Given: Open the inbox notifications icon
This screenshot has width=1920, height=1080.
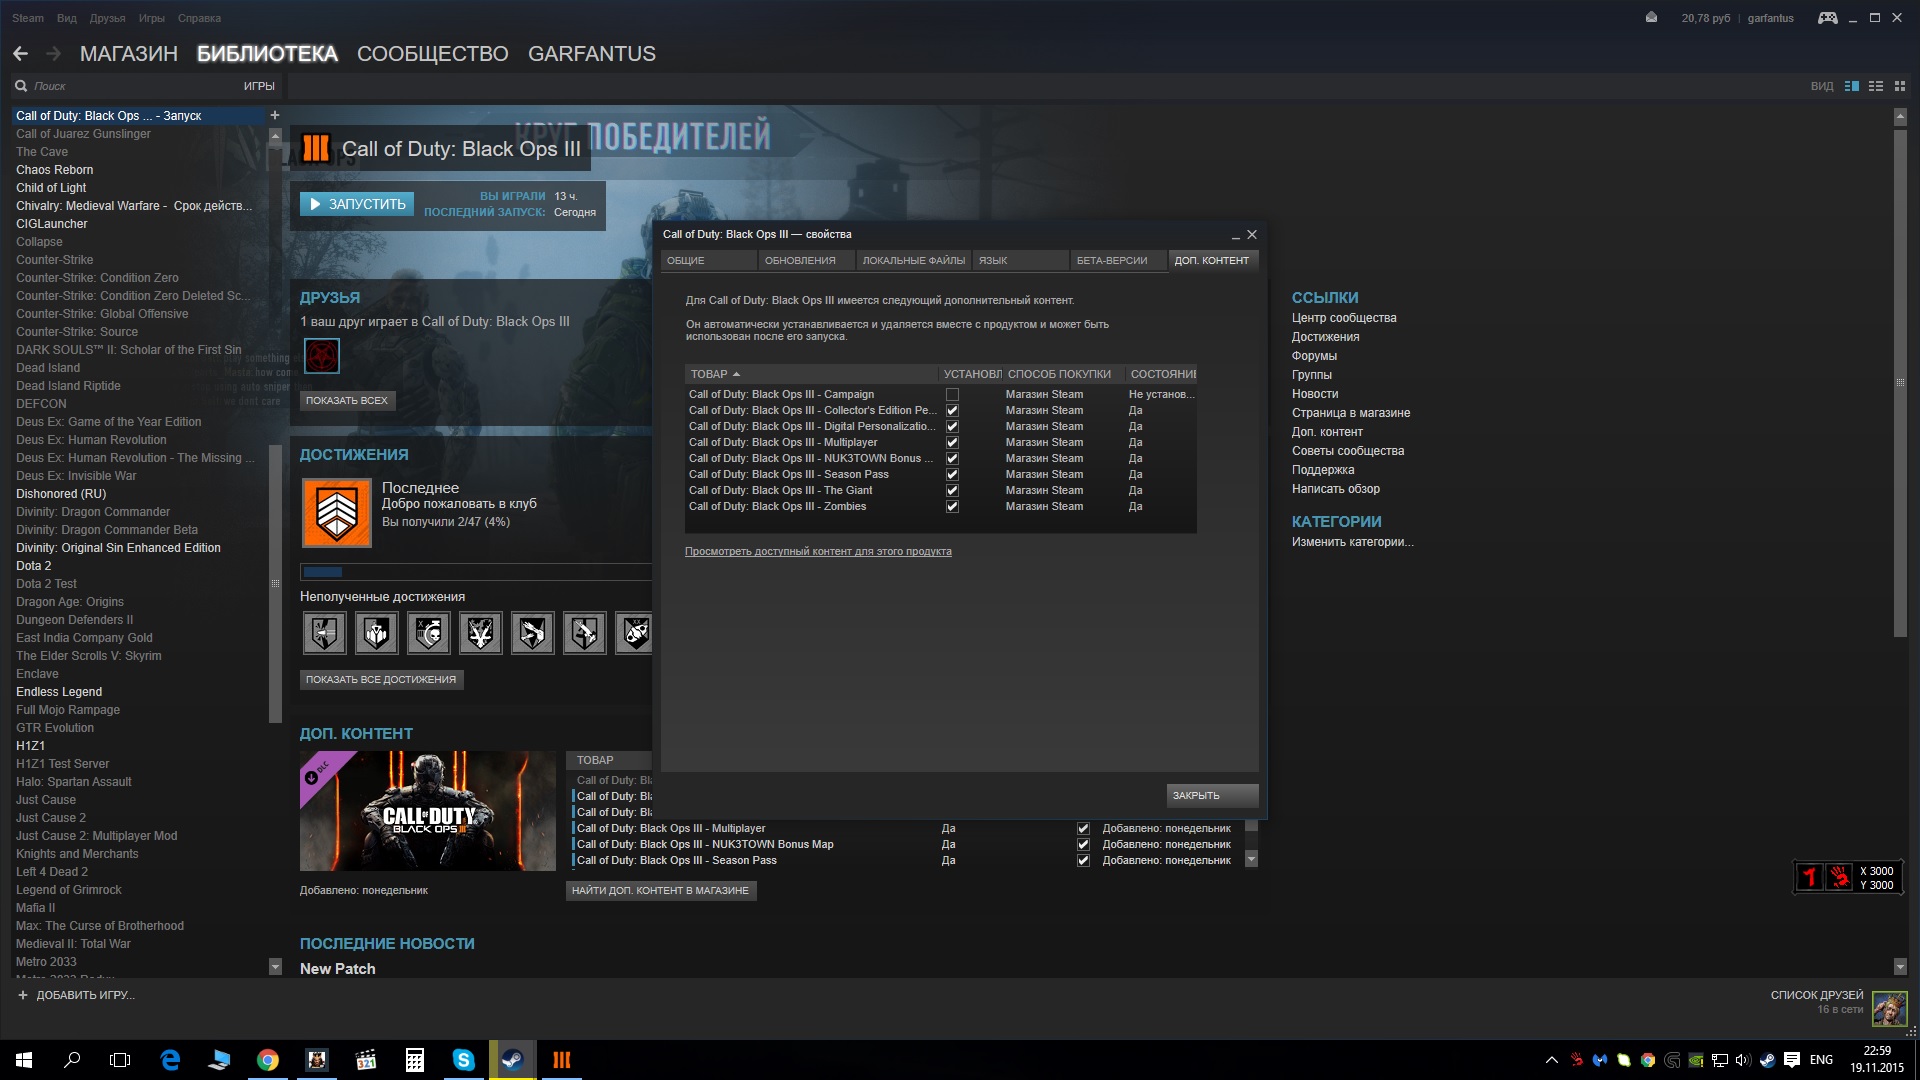Looking at the screenshot, I should pyautogui.click(x=1651, y=17).
